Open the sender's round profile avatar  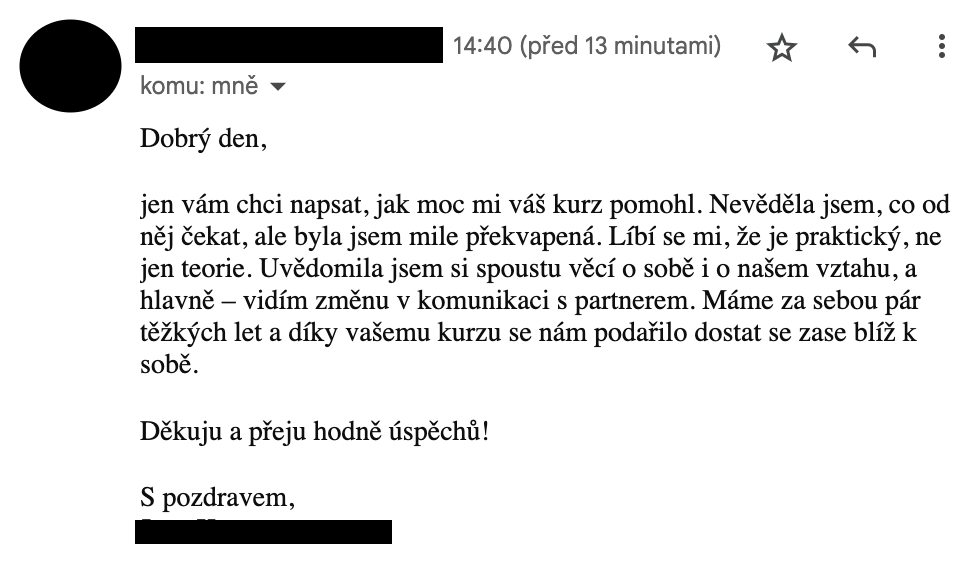[x=70, y=66]
